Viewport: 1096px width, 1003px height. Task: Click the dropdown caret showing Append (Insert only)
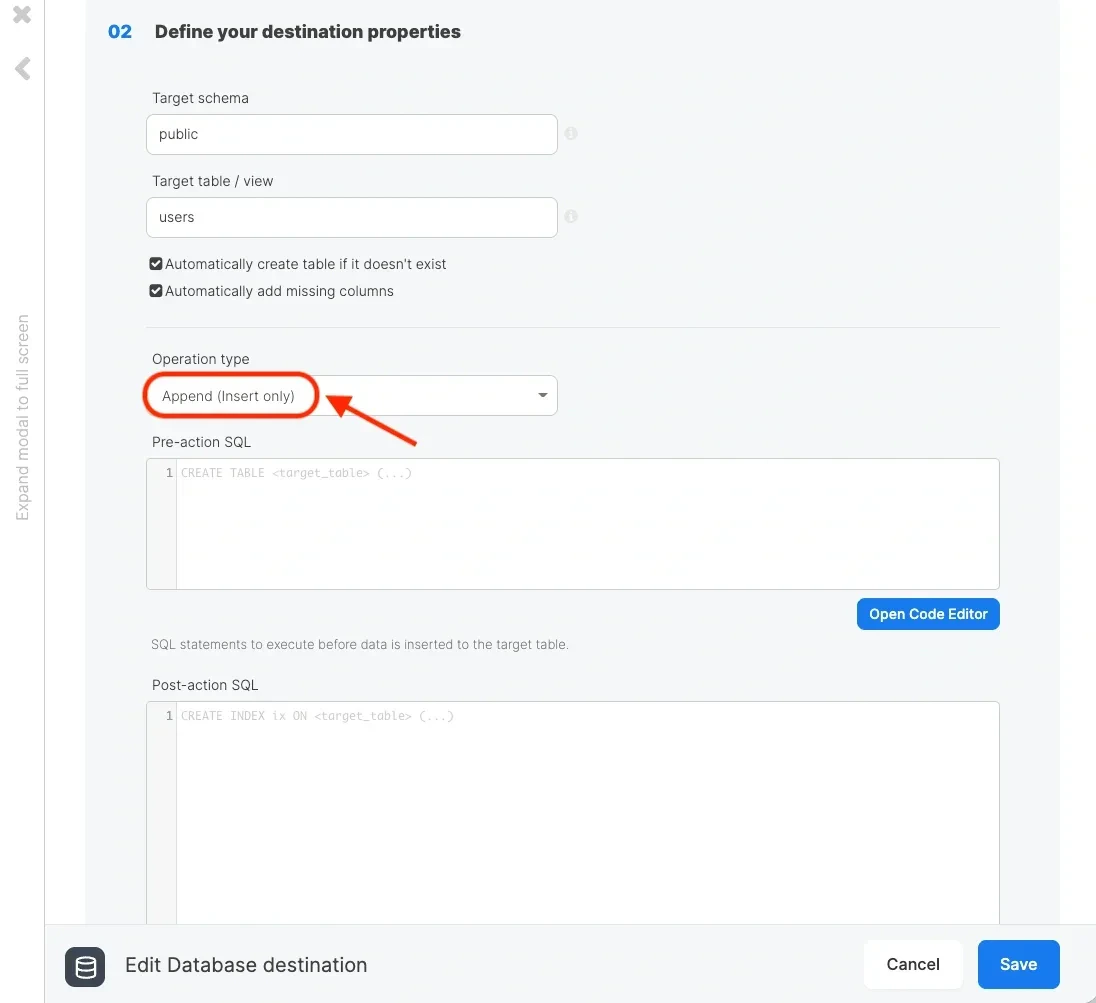pos(541,395)
